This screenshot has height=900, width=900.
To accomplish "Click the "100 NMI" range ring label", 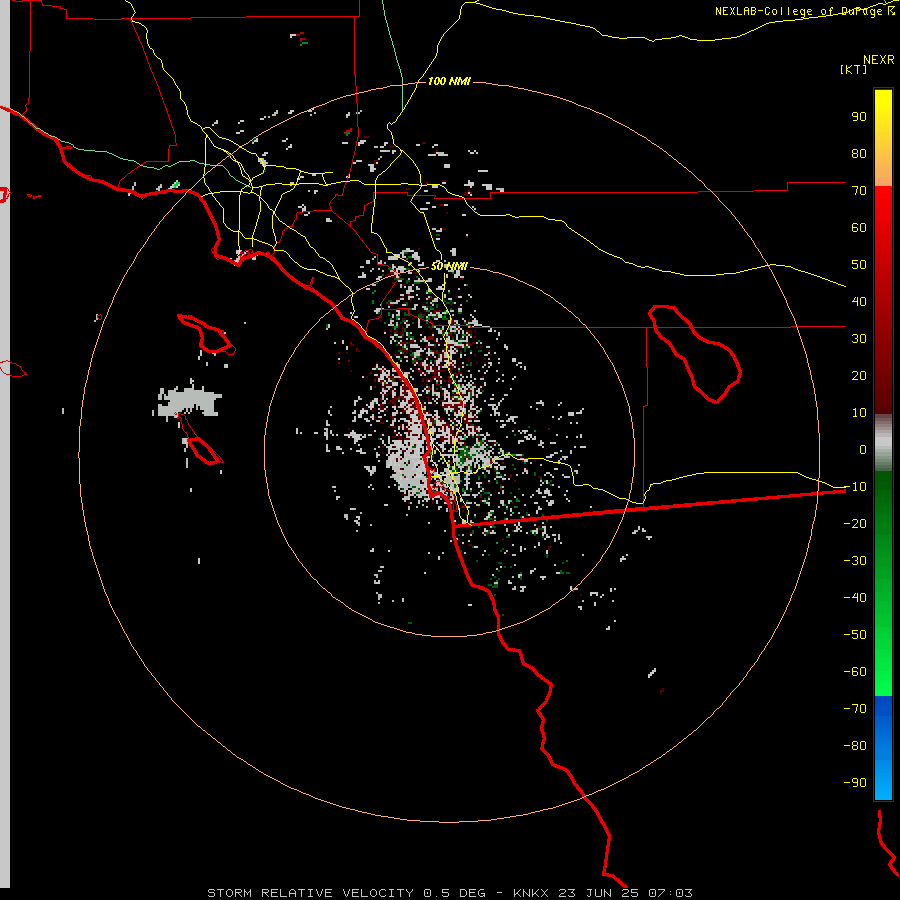I will pos(449,82).
